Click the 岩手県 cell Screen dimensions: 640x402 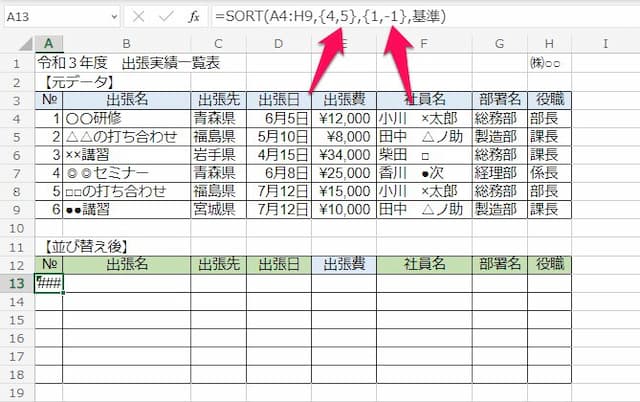pos(218,155)
